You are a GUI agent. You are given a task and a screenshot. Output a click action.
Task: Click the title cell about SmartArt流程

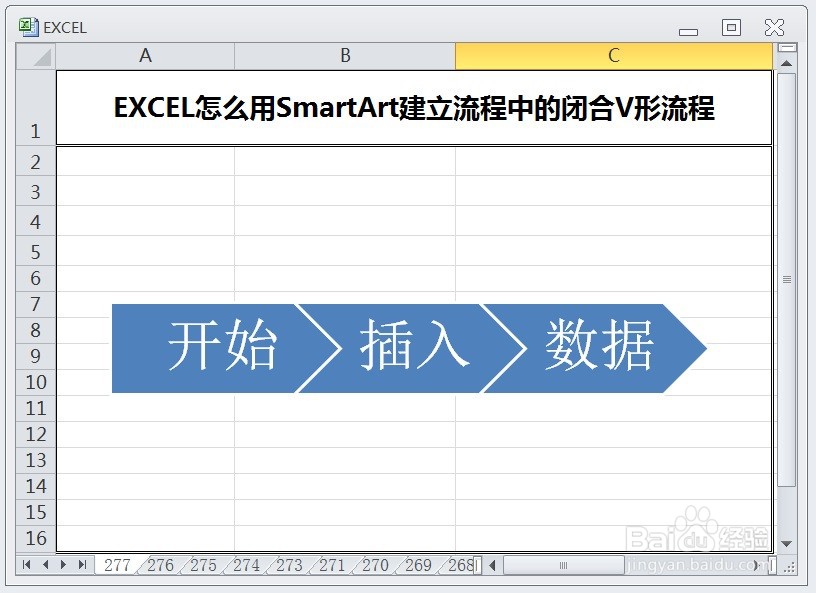click(x=414, y=108)
